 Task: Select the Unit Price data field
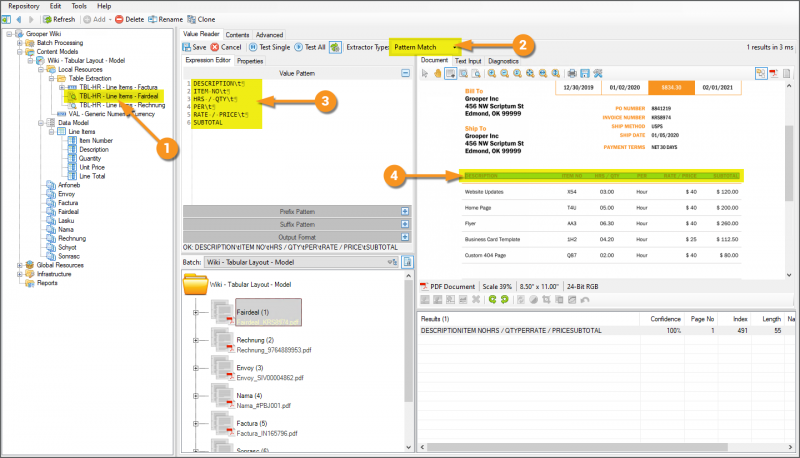(92, 167)
